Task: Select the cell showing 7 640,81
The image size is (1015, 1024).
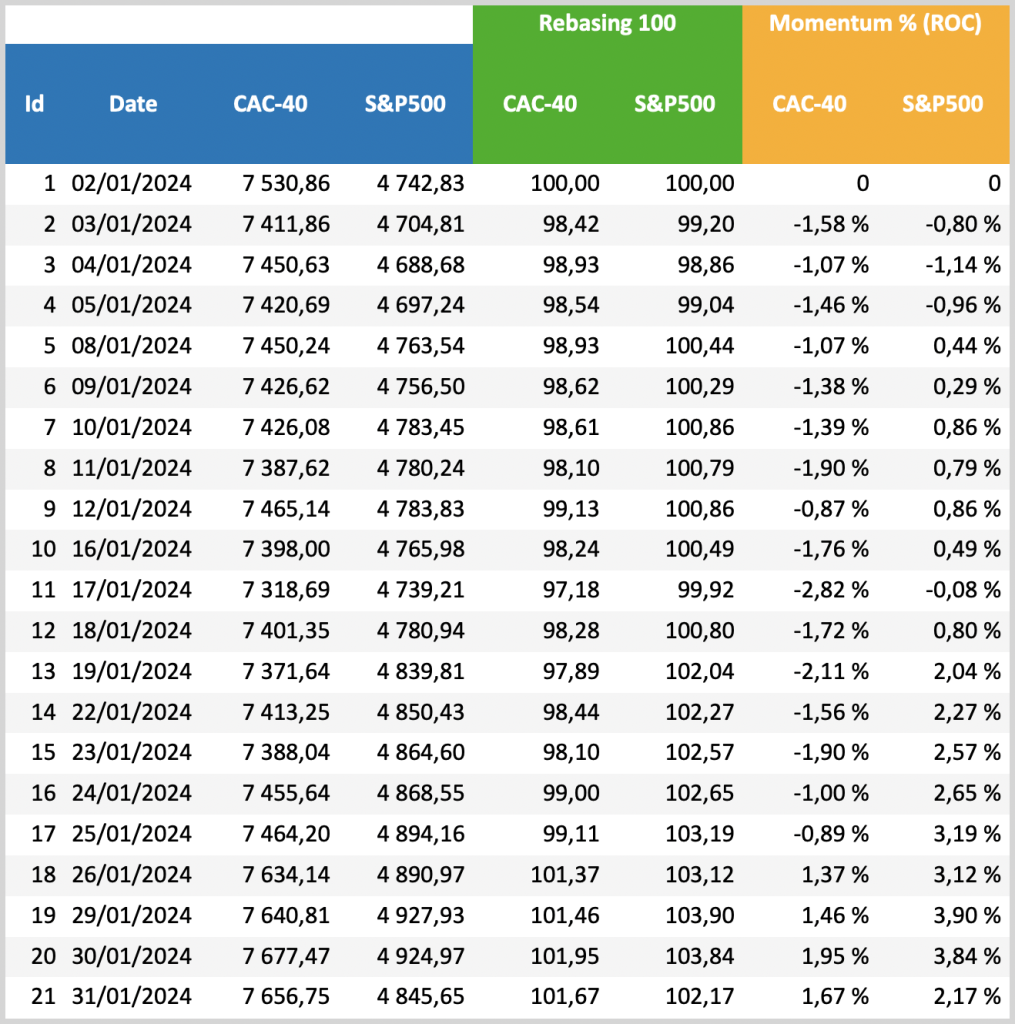Action: (286, 916)
